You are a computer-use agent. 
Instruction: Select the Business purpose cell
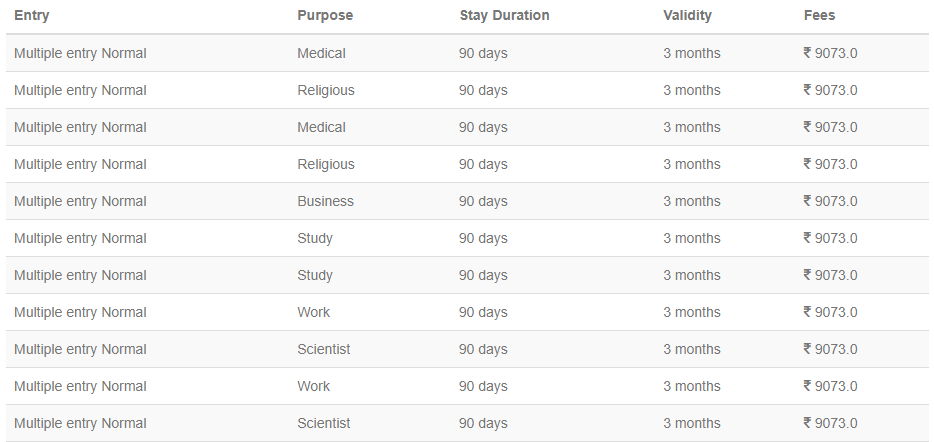[325, 201]
